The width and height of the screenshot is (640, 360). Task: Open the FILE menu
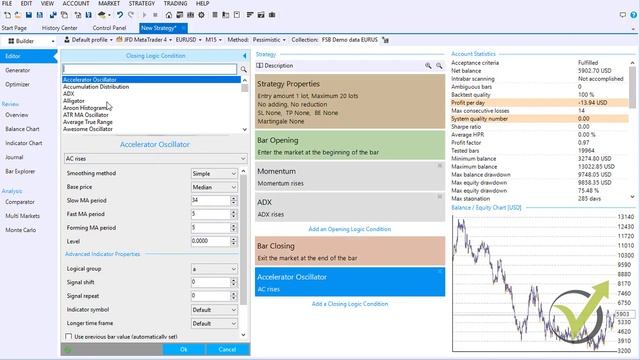tap(7, 3)
